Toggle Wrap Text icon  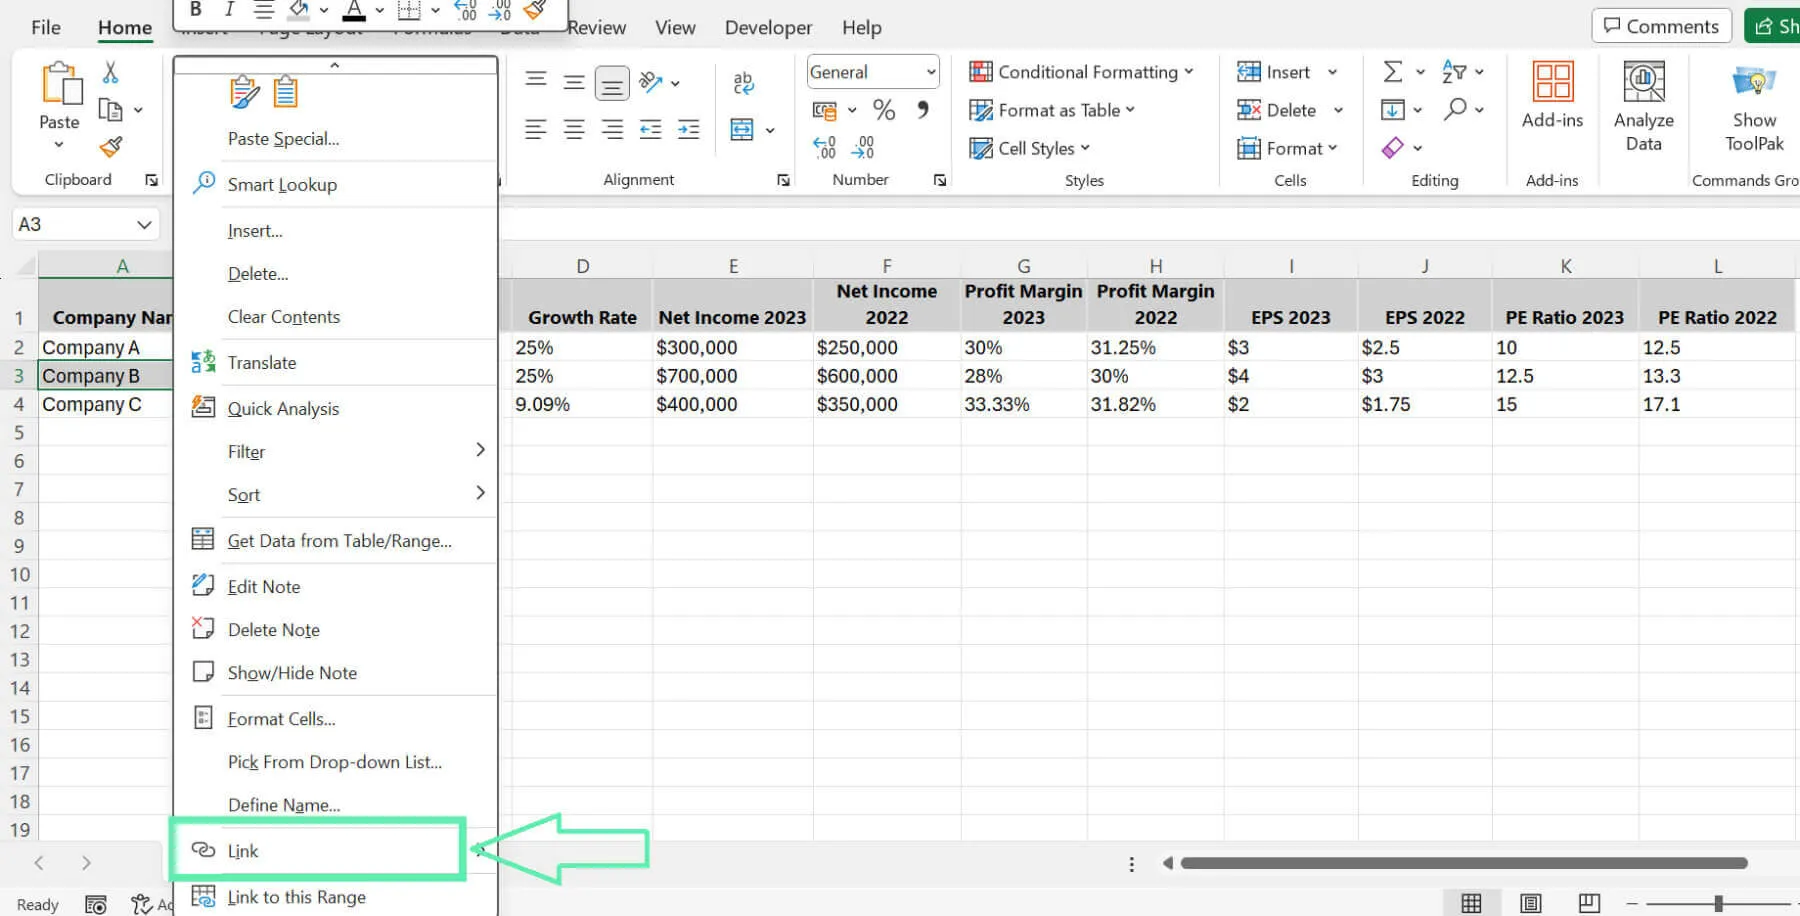(743, 83)
